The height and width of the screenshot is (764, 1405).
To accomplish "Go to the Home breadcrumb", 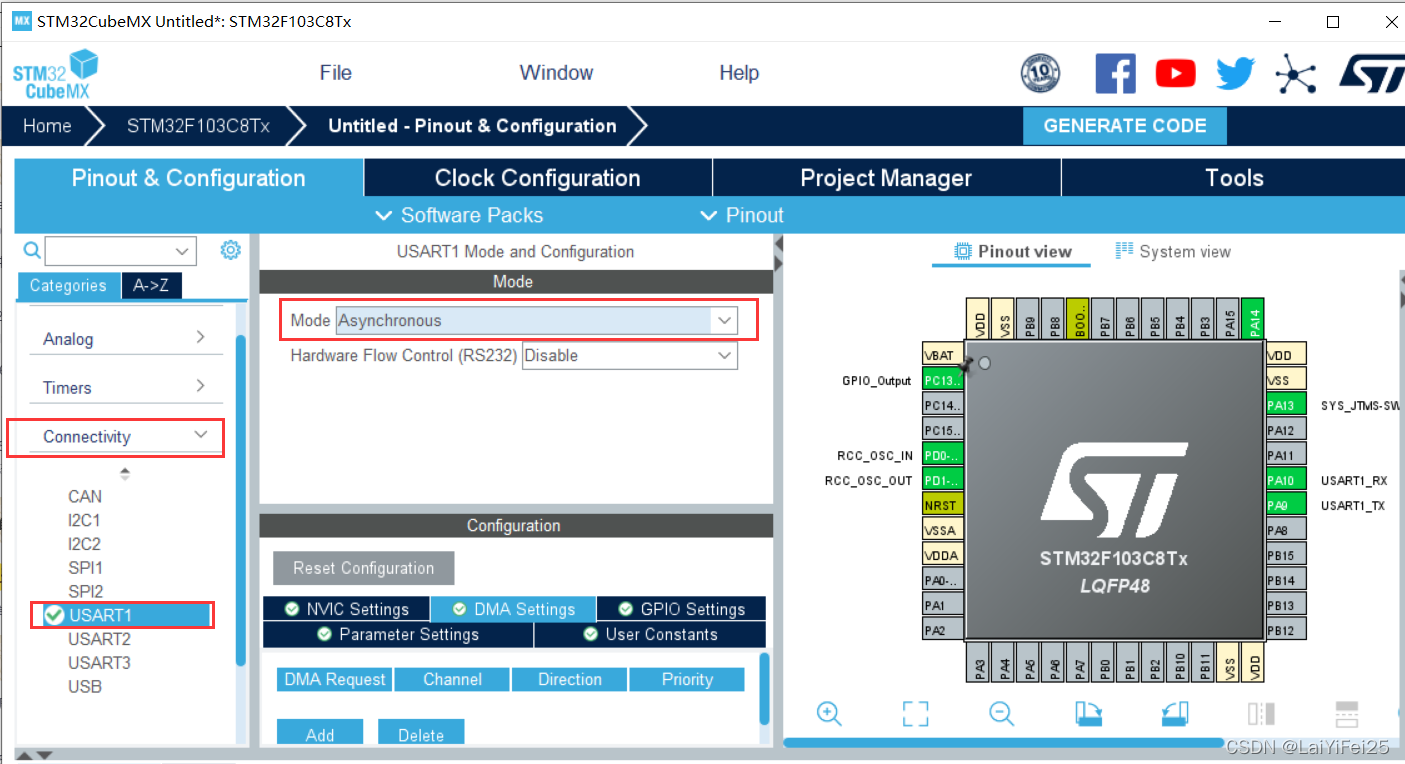I will pyautogui.click(x=47, y=126).
